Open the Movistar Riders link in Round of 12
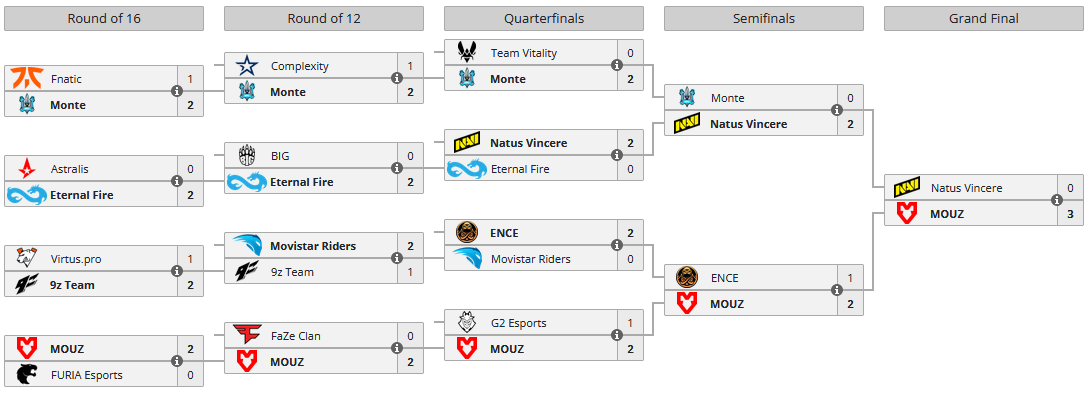The image size is (1090, 395). (313, 245)
